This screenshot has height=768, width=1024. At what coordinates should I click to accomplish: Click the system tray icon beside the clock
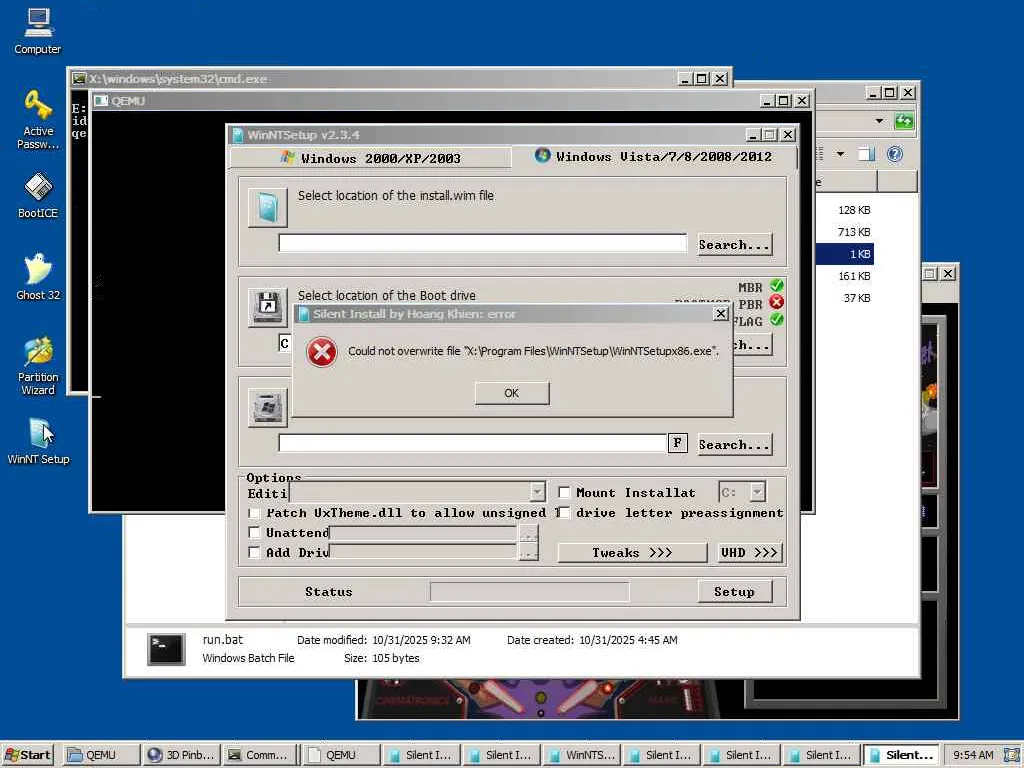(1011, 755)
